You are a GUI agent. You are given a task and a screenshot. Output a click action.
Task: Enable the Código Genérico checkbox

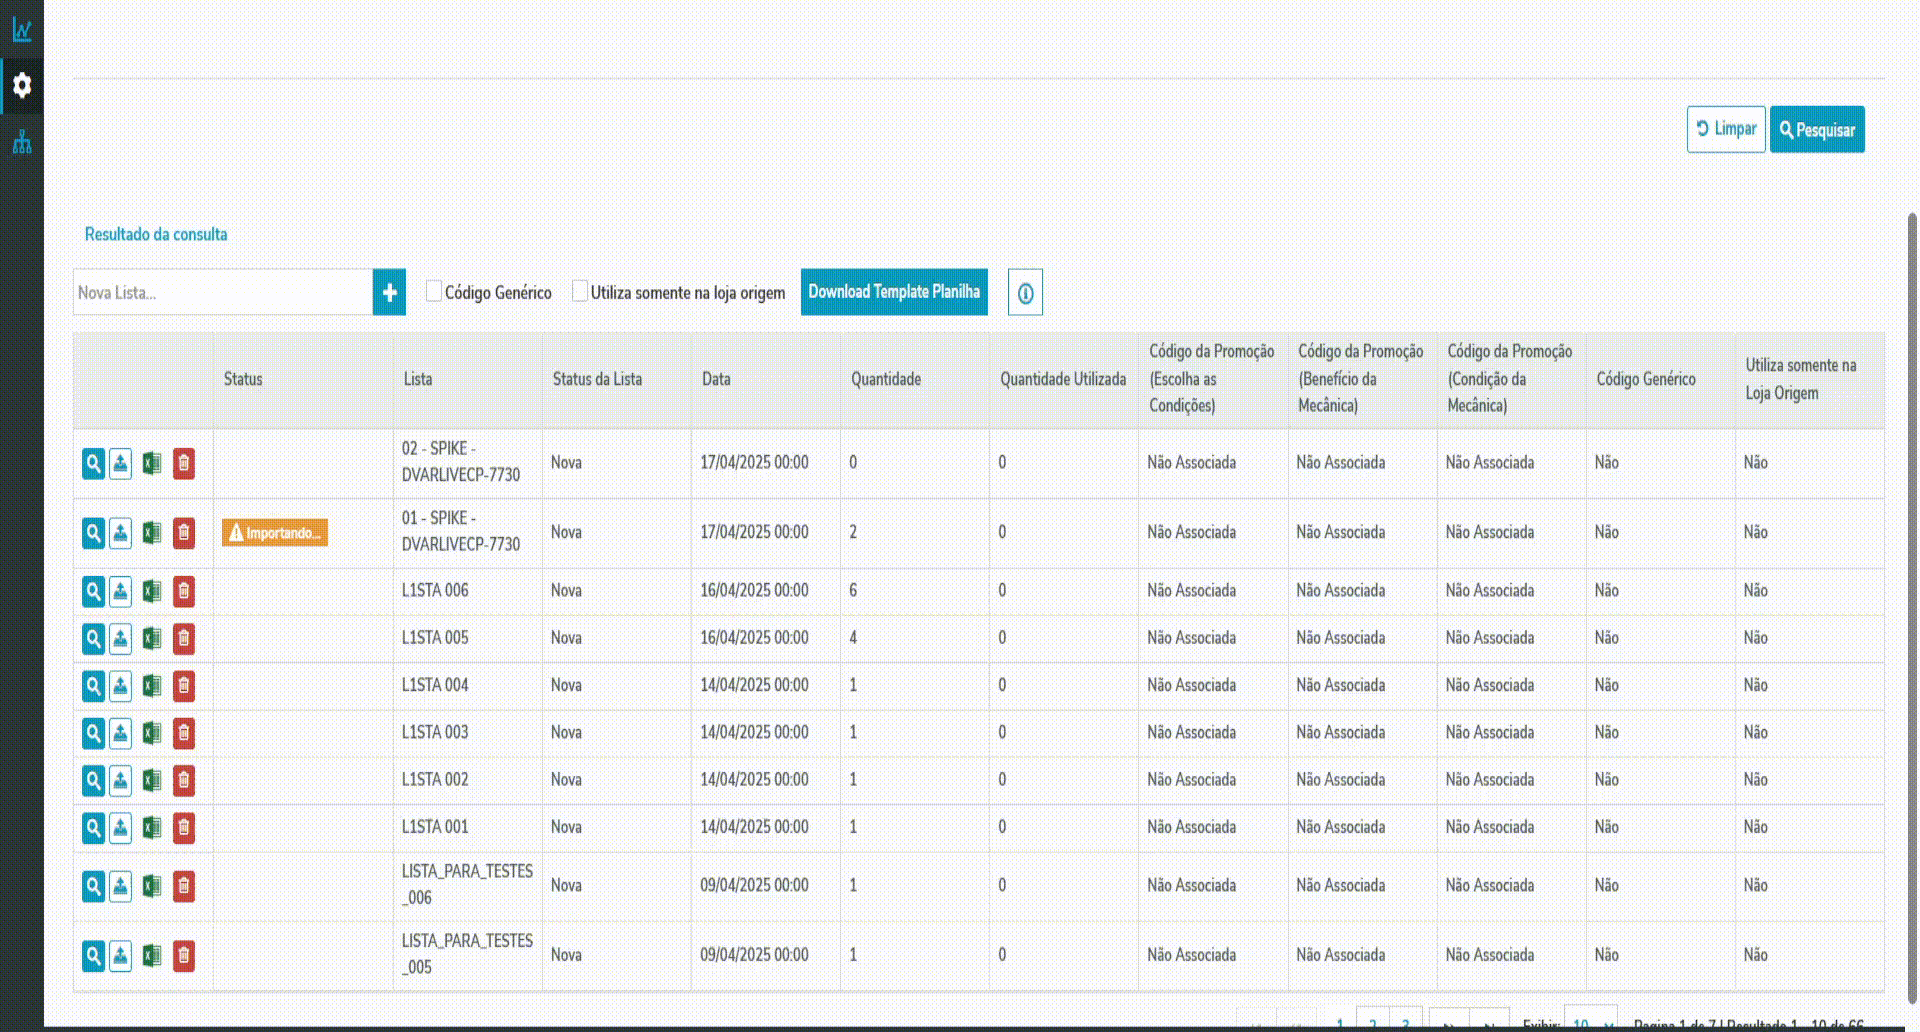(x=434, y=291)
